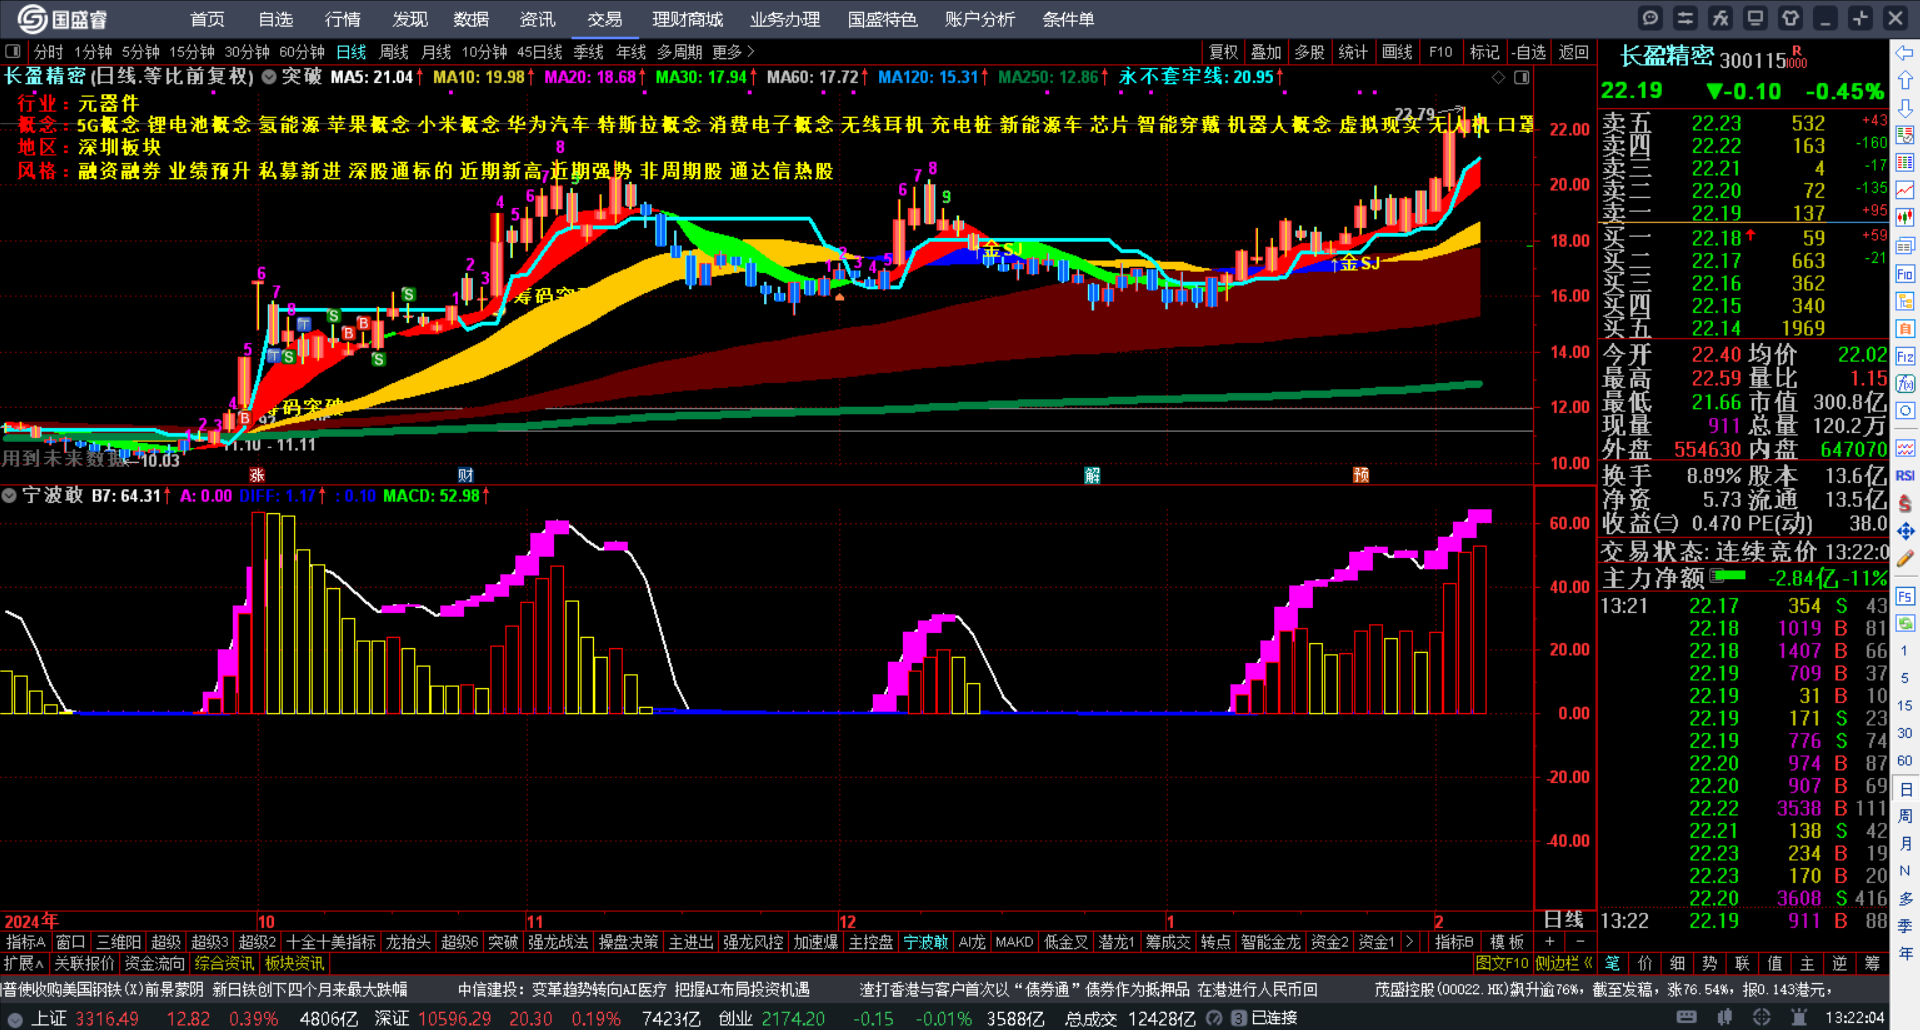Toggle the 统计 statistics option

(x=1353, y=52)
